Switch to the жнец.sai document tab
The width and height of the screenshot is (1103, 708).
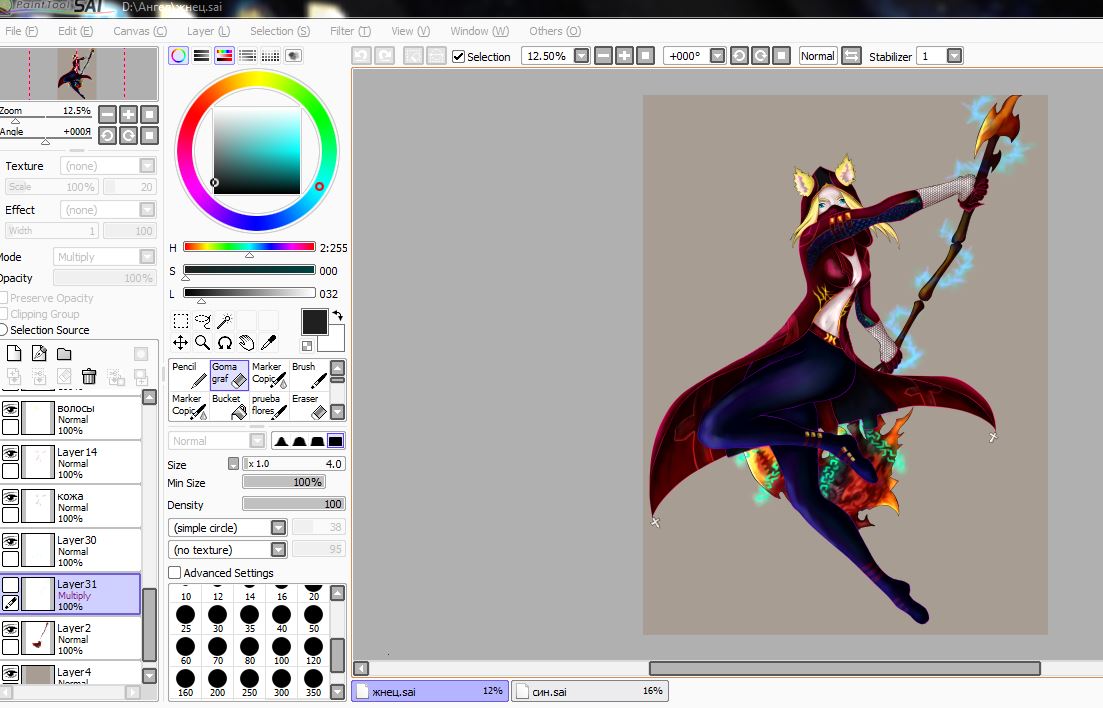pos(431,691)
